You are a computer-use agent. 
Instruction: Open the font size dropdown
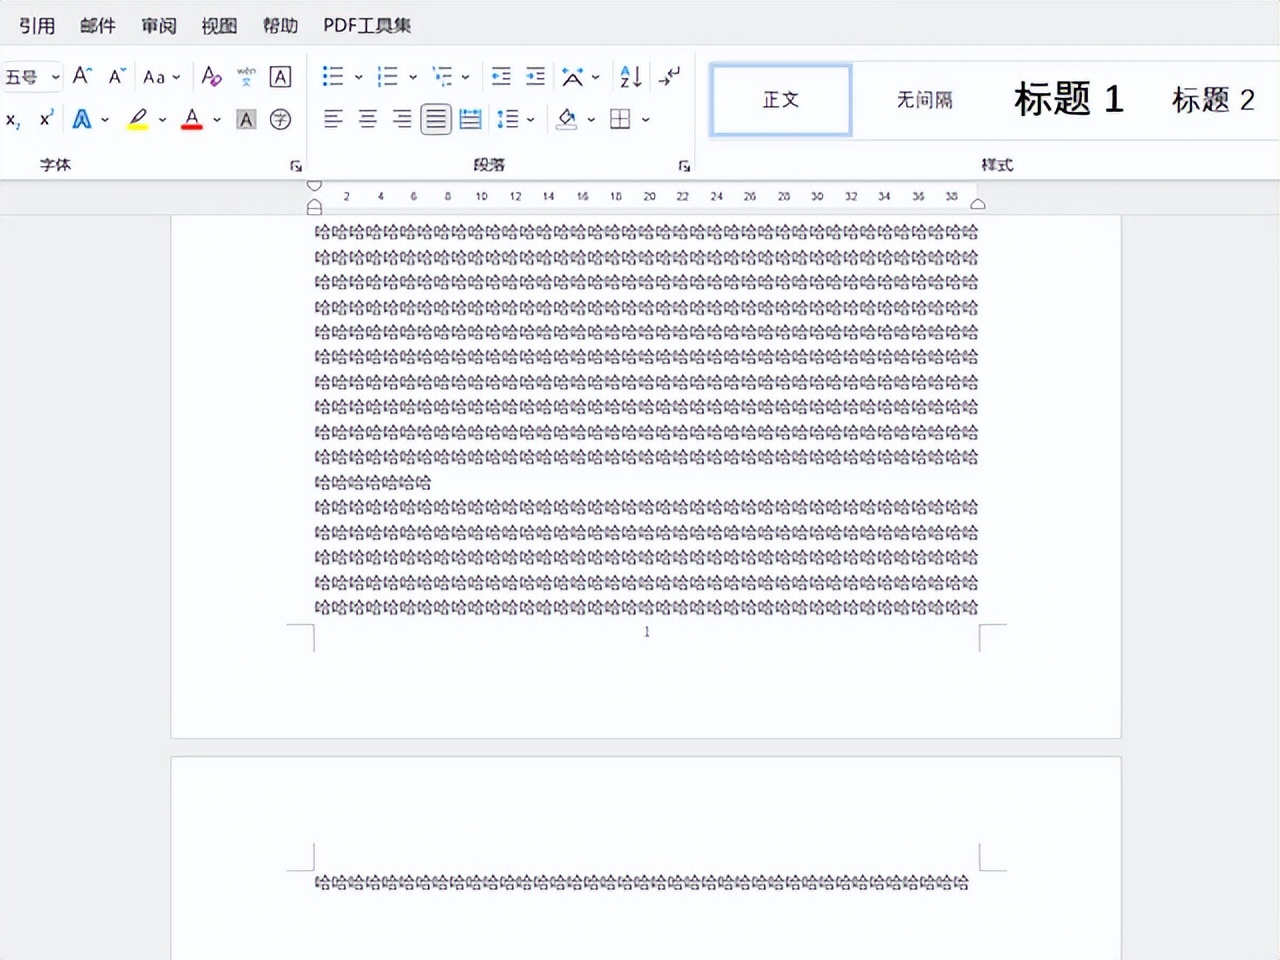pos(56,77)
